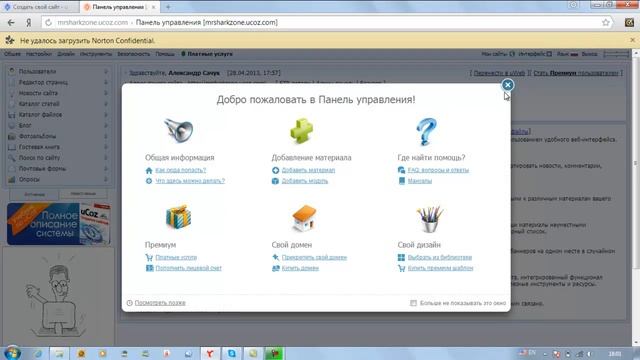Dismiss the Norton Confidential notification bar
Screen dimensions: 640x360
(632, 40)
